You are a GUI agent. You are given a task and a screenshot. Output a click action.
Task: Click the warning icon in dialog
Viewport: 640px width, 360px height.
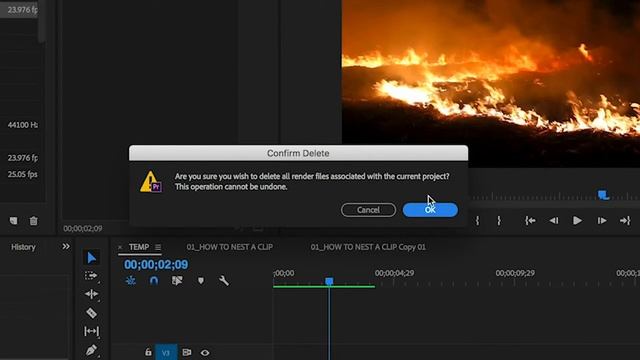coord(151,182)
